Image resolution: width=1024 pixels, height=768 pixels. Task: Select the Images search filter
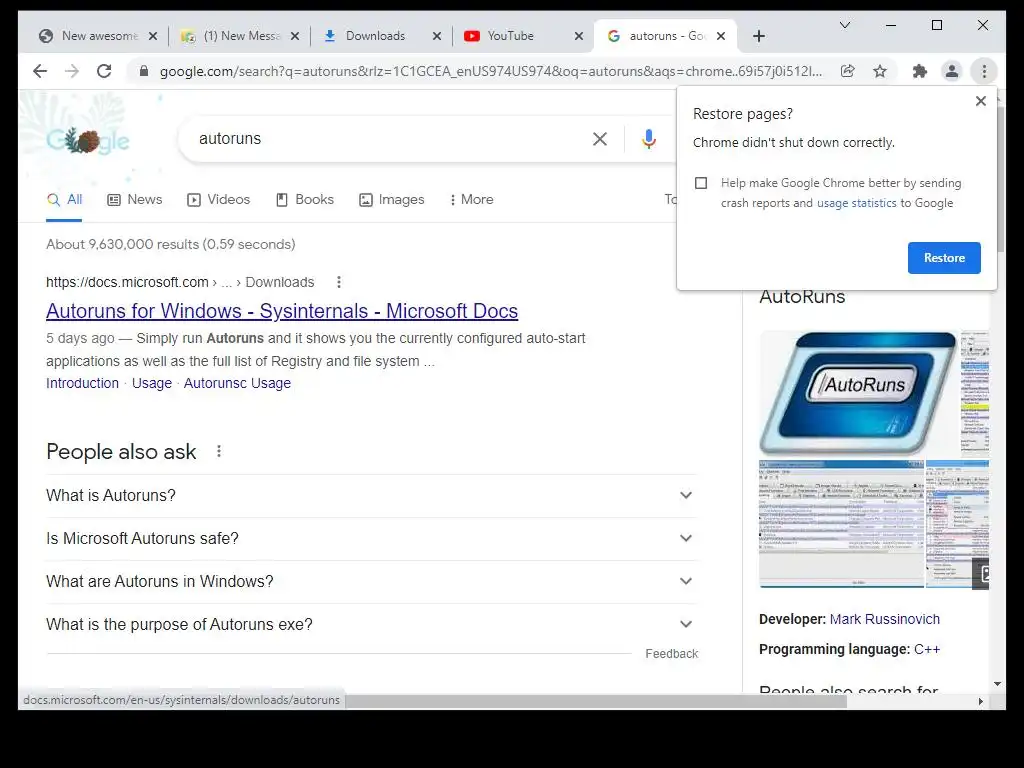392,199
